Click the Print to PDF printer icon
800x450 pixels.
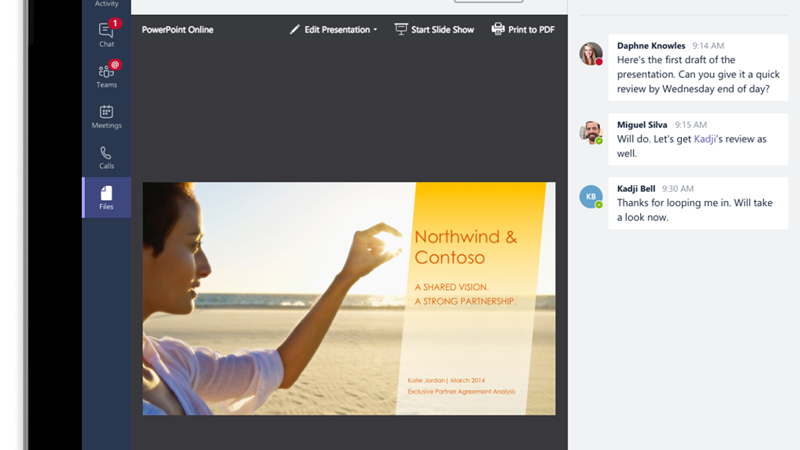pos(498,30)
